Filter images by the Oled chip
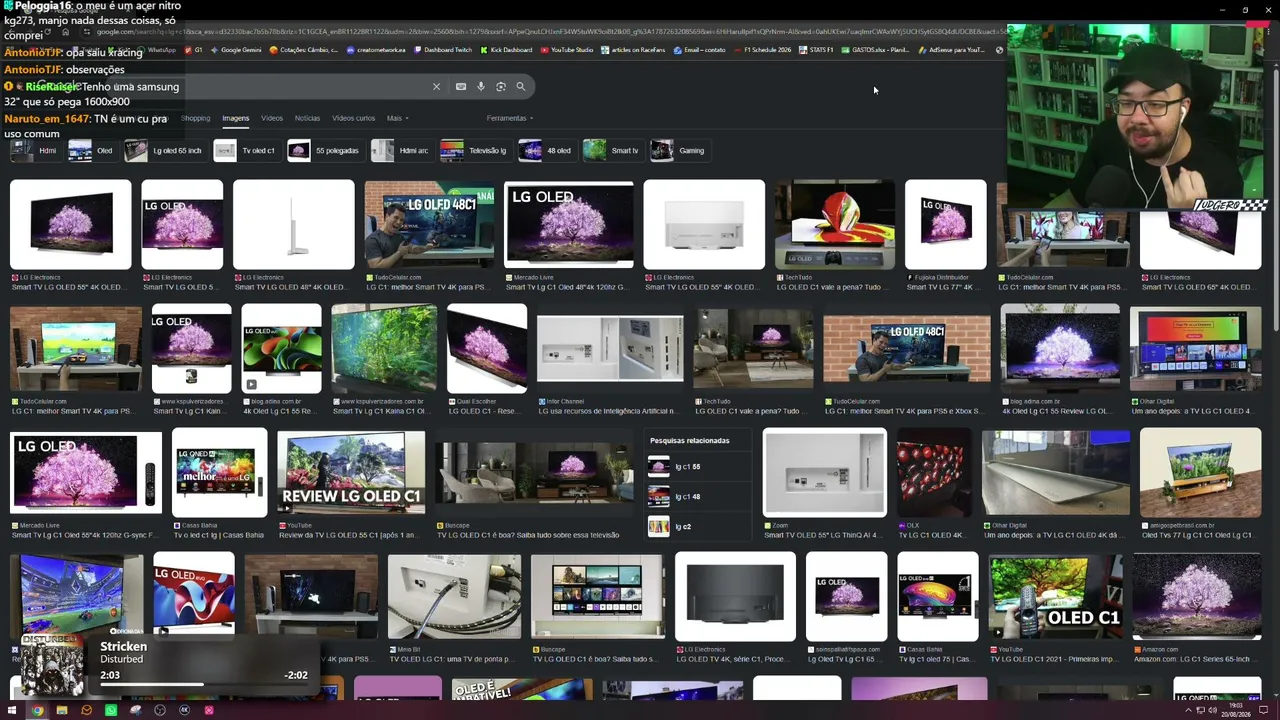1280x720 pixels. point(91,151)
